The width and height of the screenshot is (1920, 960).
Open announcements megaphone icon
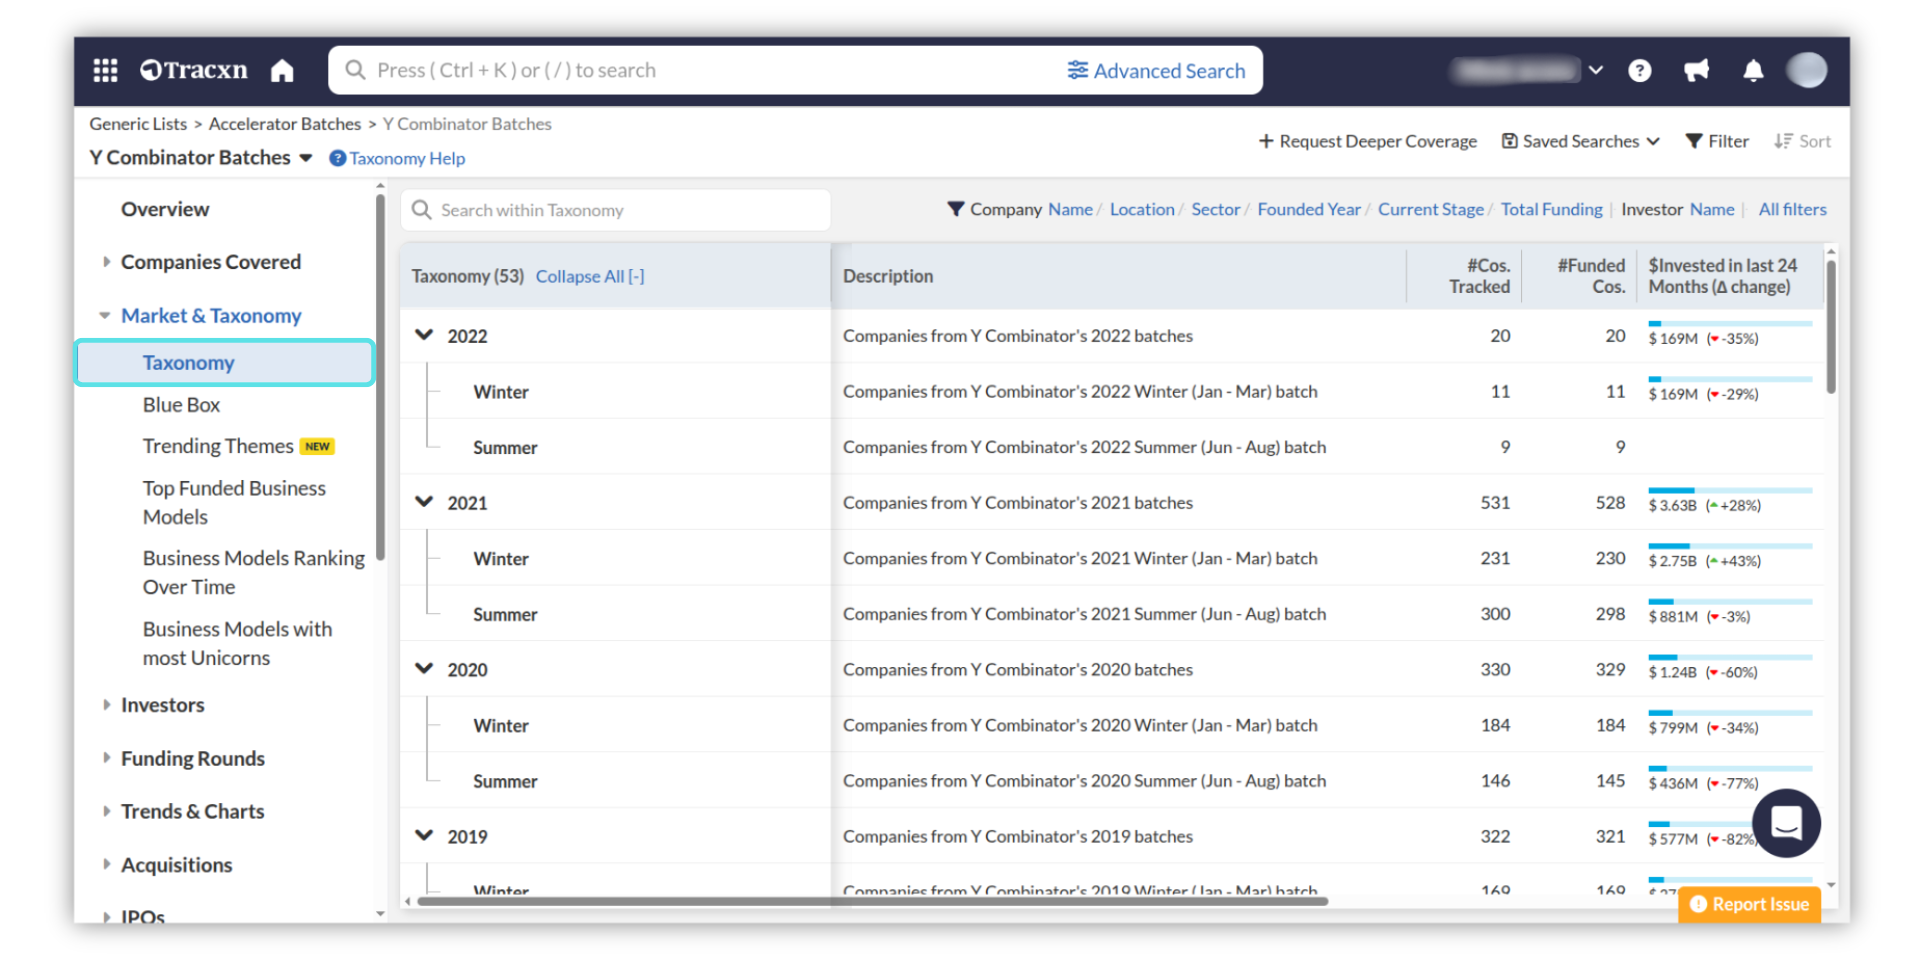pos(1696,71)
